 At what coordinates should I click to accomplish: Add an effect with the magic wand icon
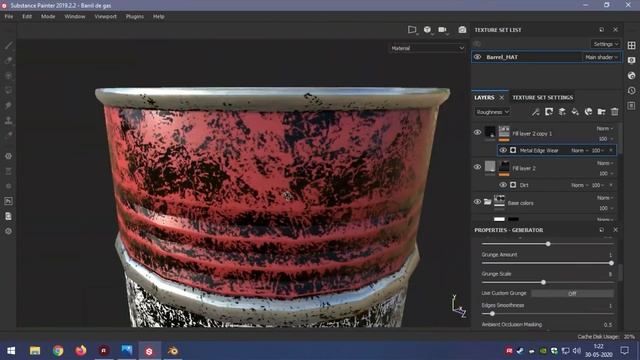536,112
